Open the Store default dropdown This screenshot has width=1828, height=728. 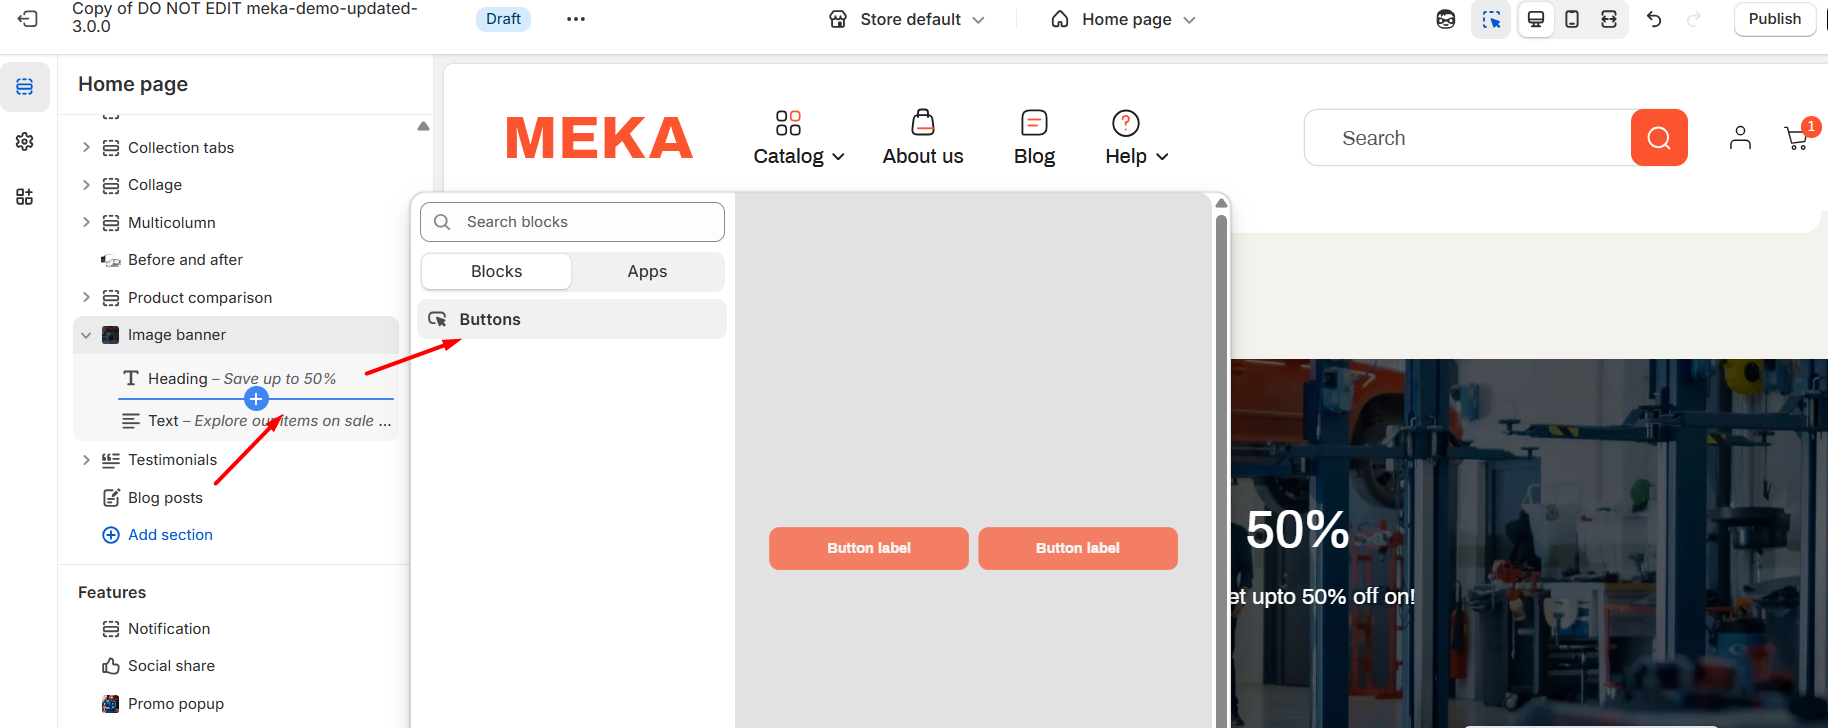(908, 19)
